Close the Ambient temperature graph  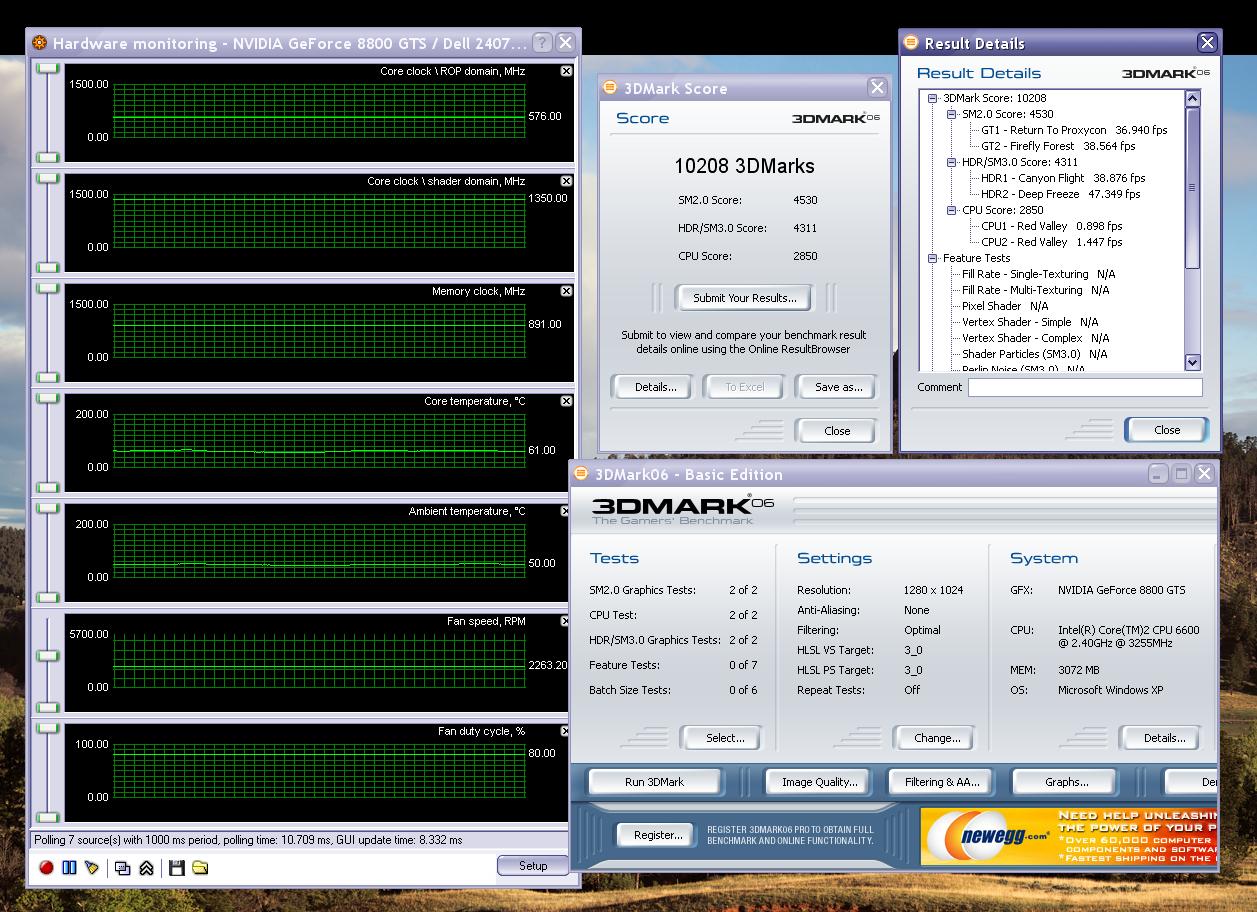pyautogui.click(x=567, y=511)
